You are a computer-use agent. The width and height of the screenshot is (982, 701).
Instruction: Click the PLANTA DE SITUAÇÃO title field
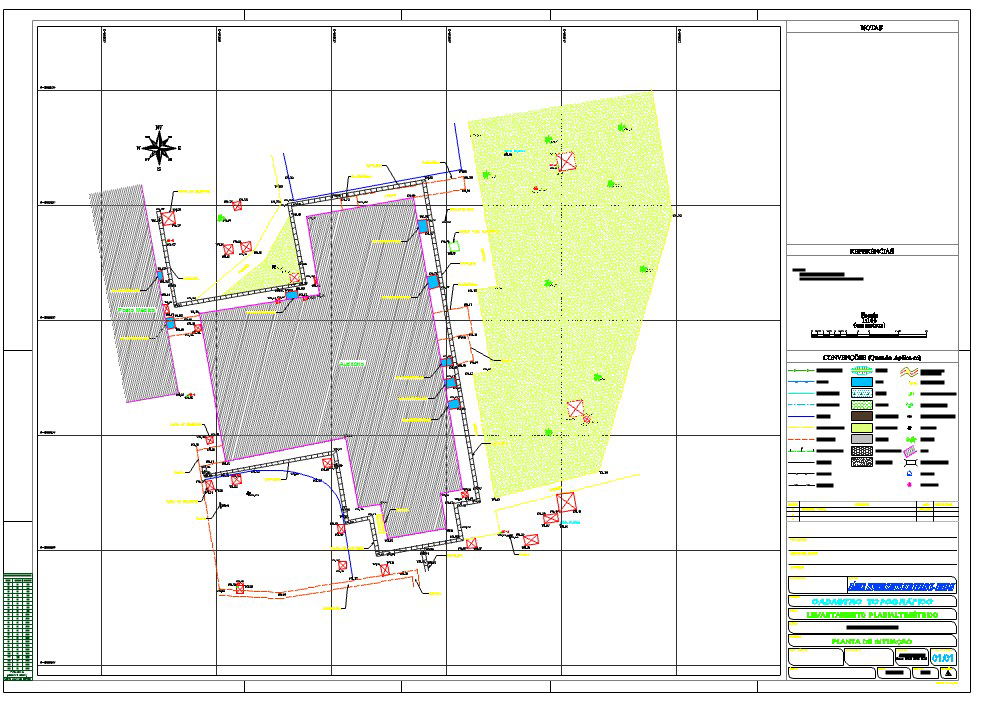click(871, 640)
